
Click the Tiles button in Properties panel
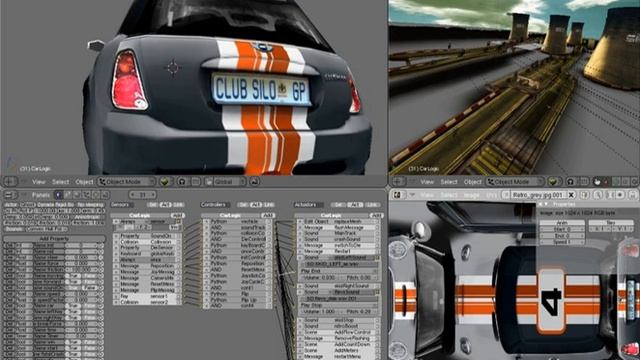click(611, 223)
